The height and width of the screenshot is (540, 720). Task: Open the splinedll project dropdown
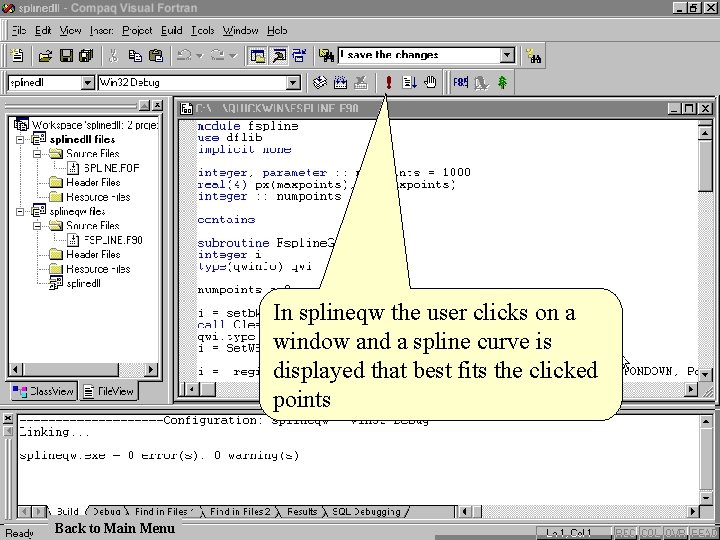pyautogui.click(x=87, y=83)
